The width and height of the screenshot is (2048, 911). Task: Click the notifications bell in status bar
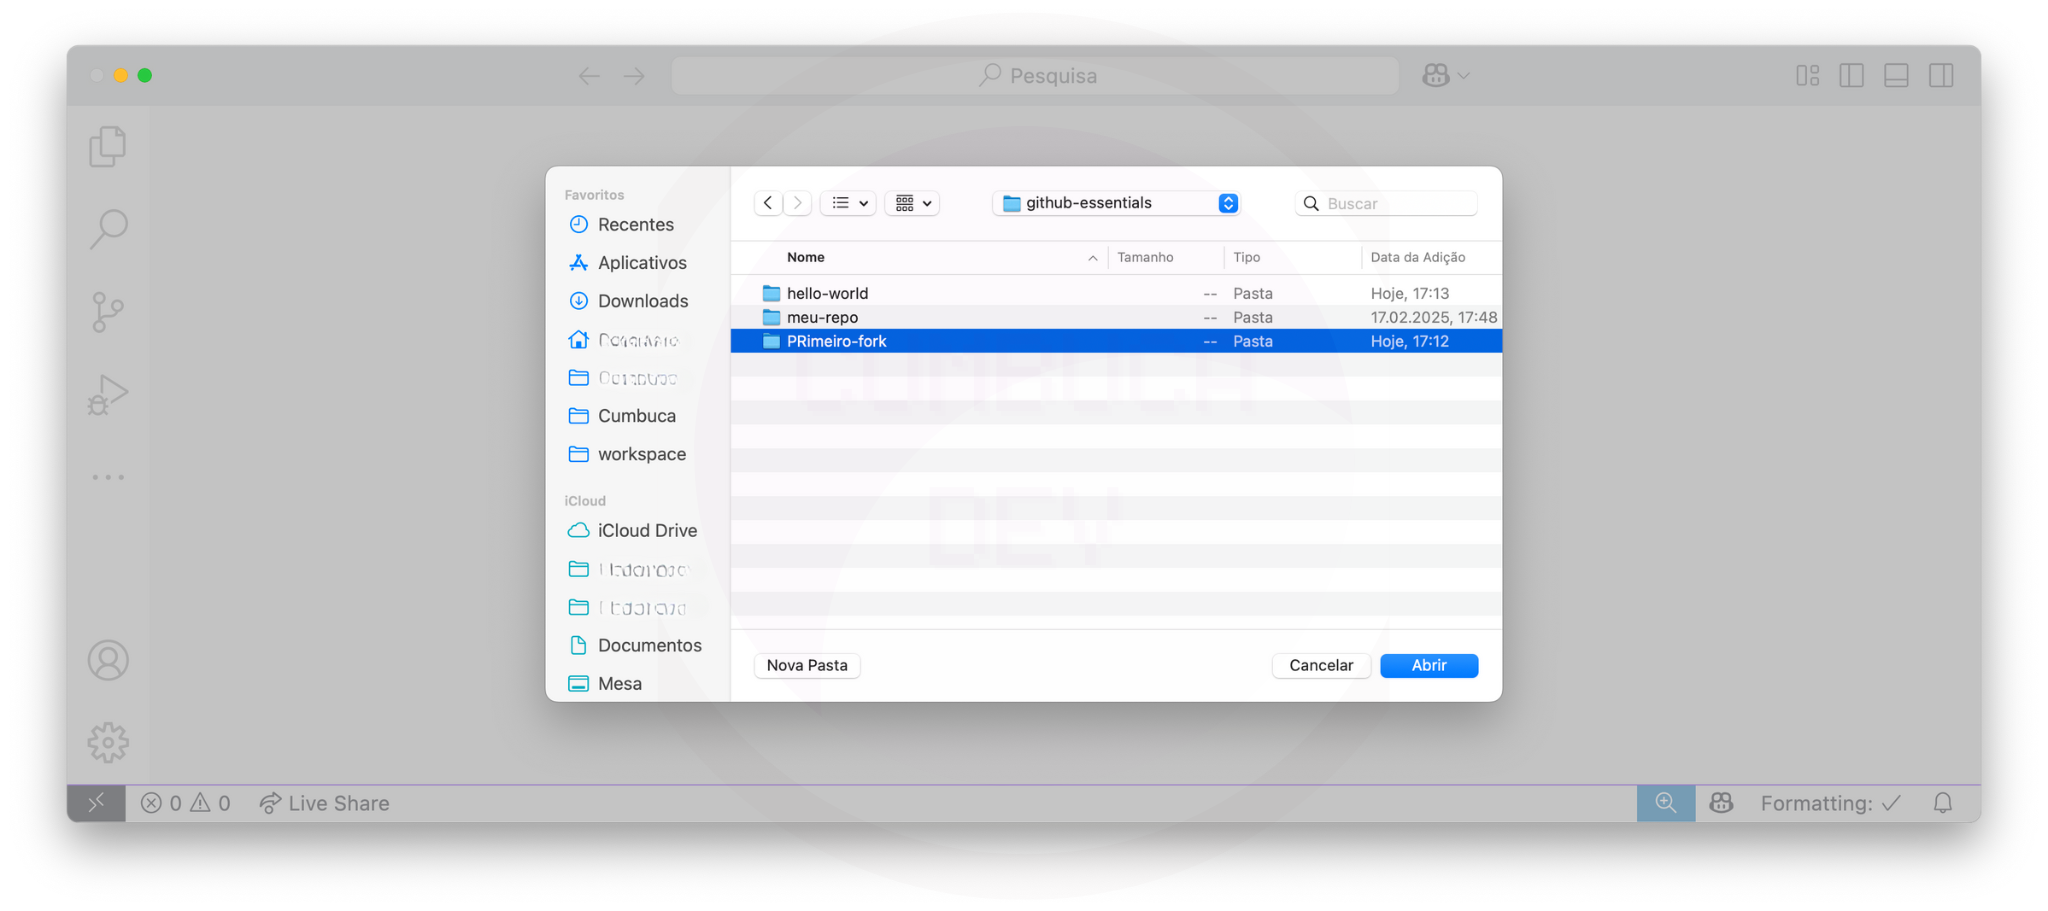pyautogui.click(x=1942, y=803)
